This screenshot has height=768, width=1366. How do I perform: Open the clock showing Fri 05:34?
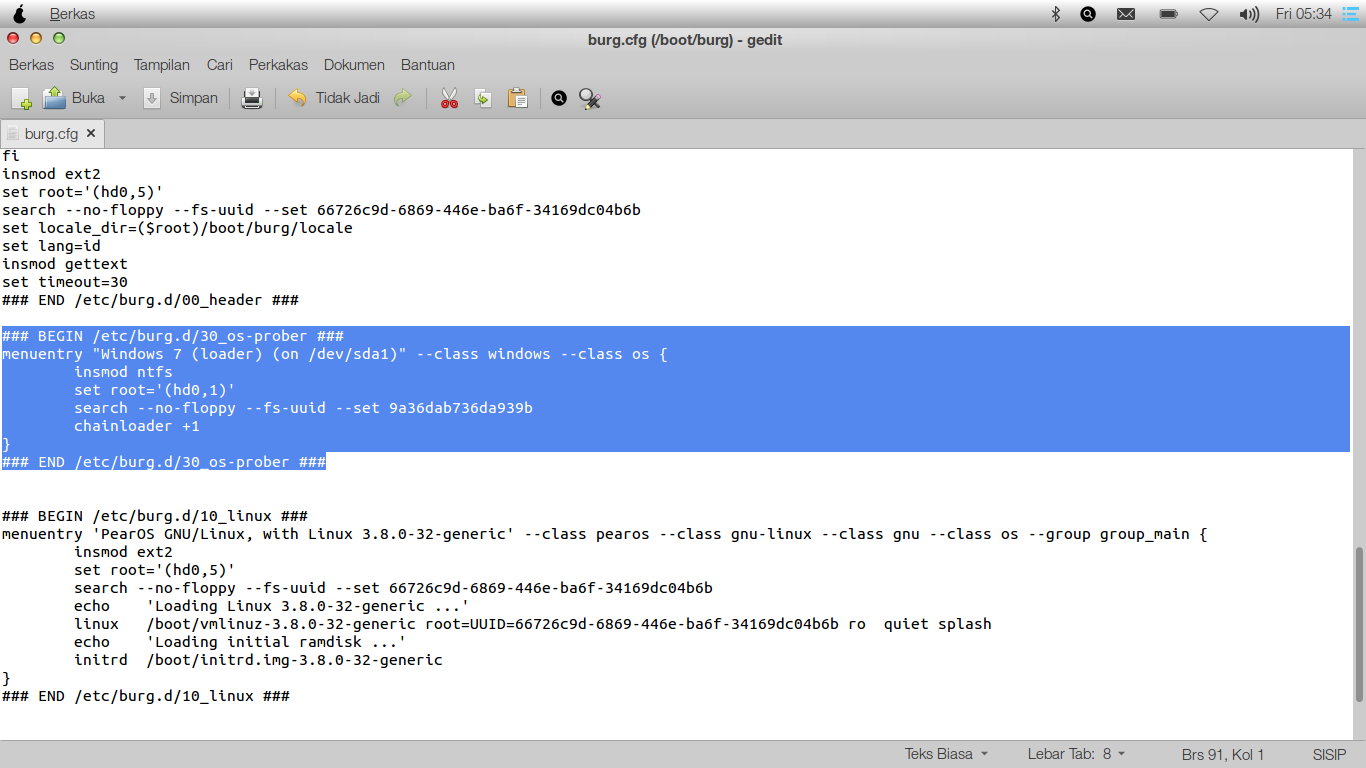pyautogui.click(x=1304, y=14)
